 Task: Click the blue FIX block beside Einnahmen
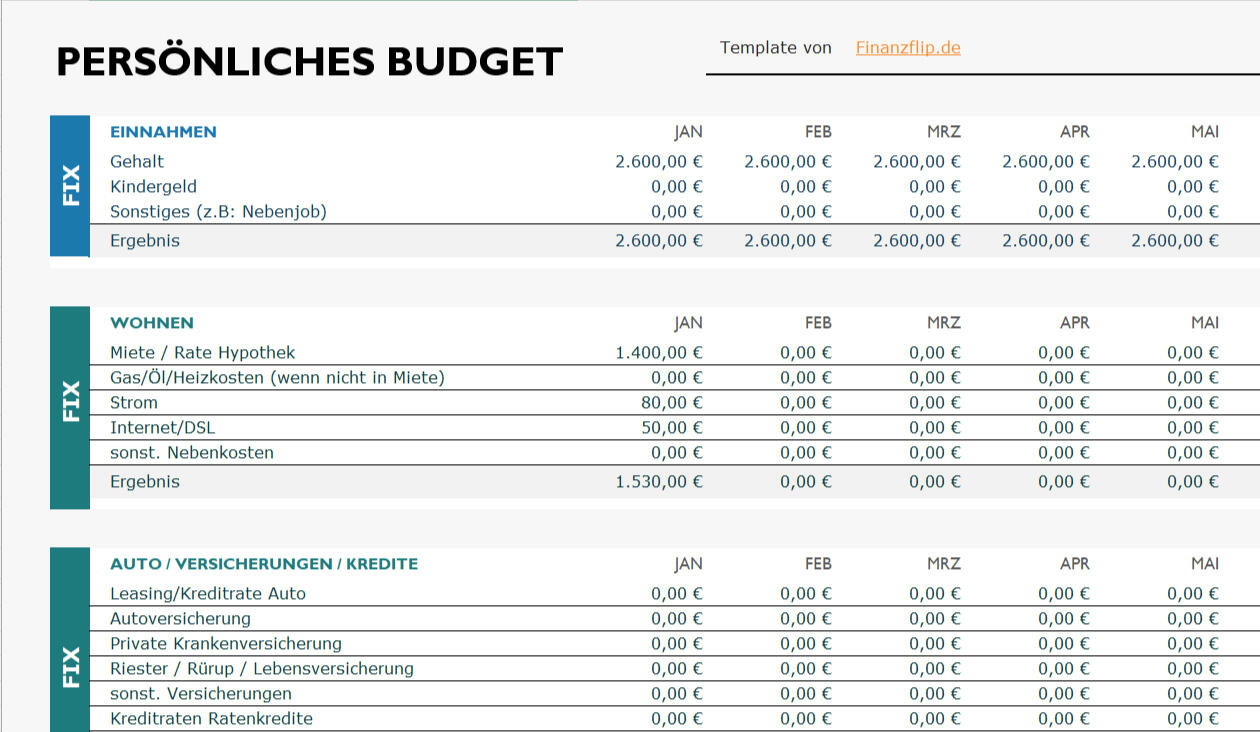pyautogui.click(x=70, y=186)
